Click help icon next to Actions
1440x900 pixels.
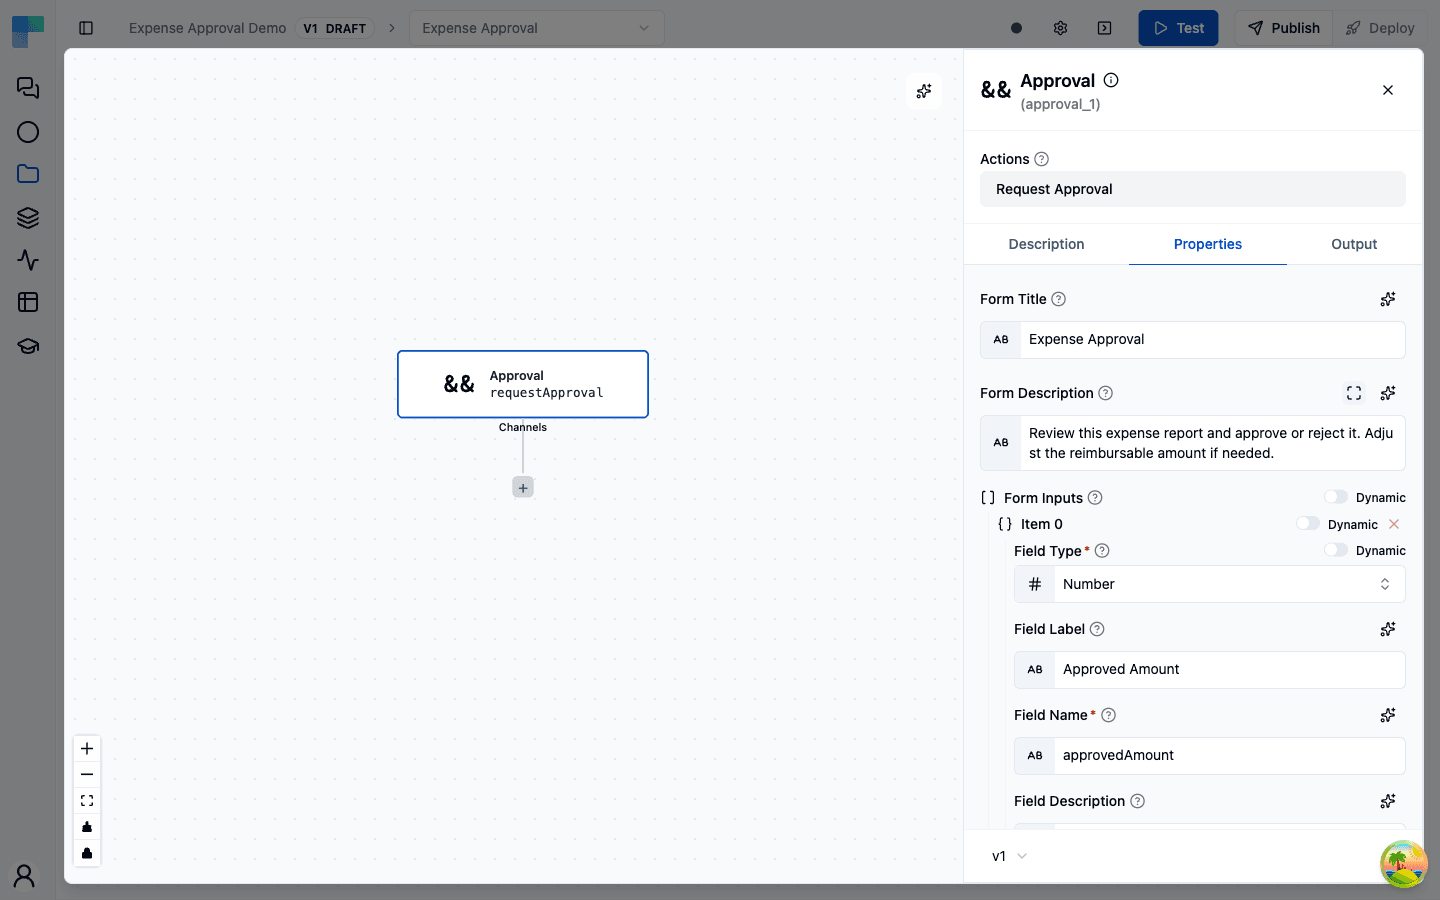[1041, 159]
